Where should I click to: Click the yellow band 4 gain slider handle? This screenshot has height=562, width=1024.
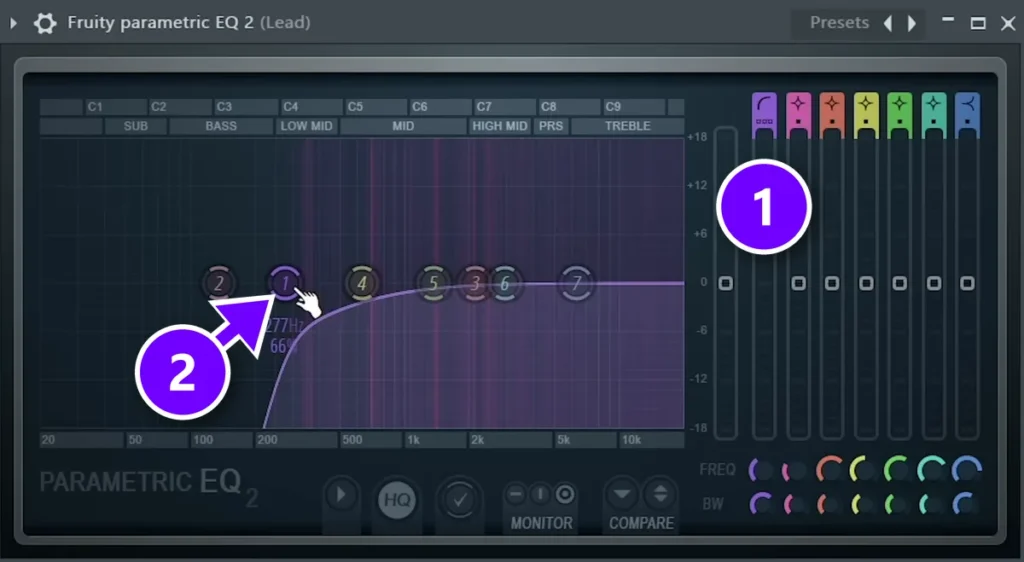(866, 283)
